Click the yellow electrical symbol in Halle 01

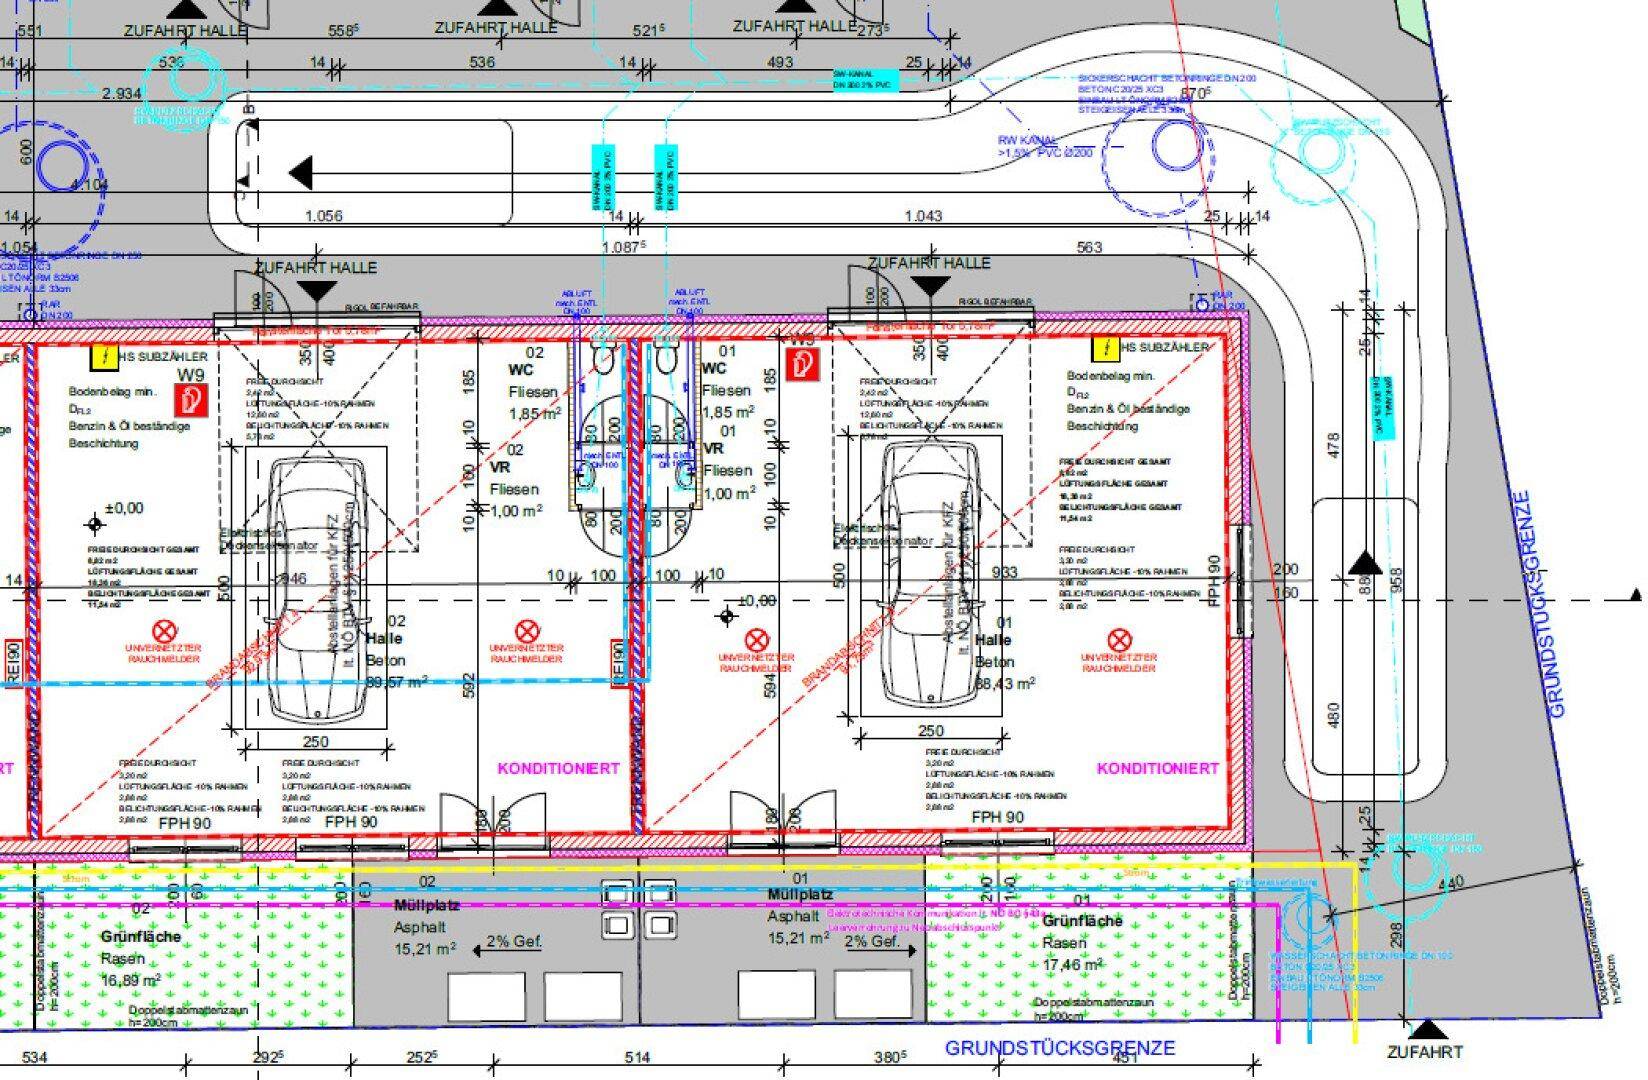pos(1107,349)
